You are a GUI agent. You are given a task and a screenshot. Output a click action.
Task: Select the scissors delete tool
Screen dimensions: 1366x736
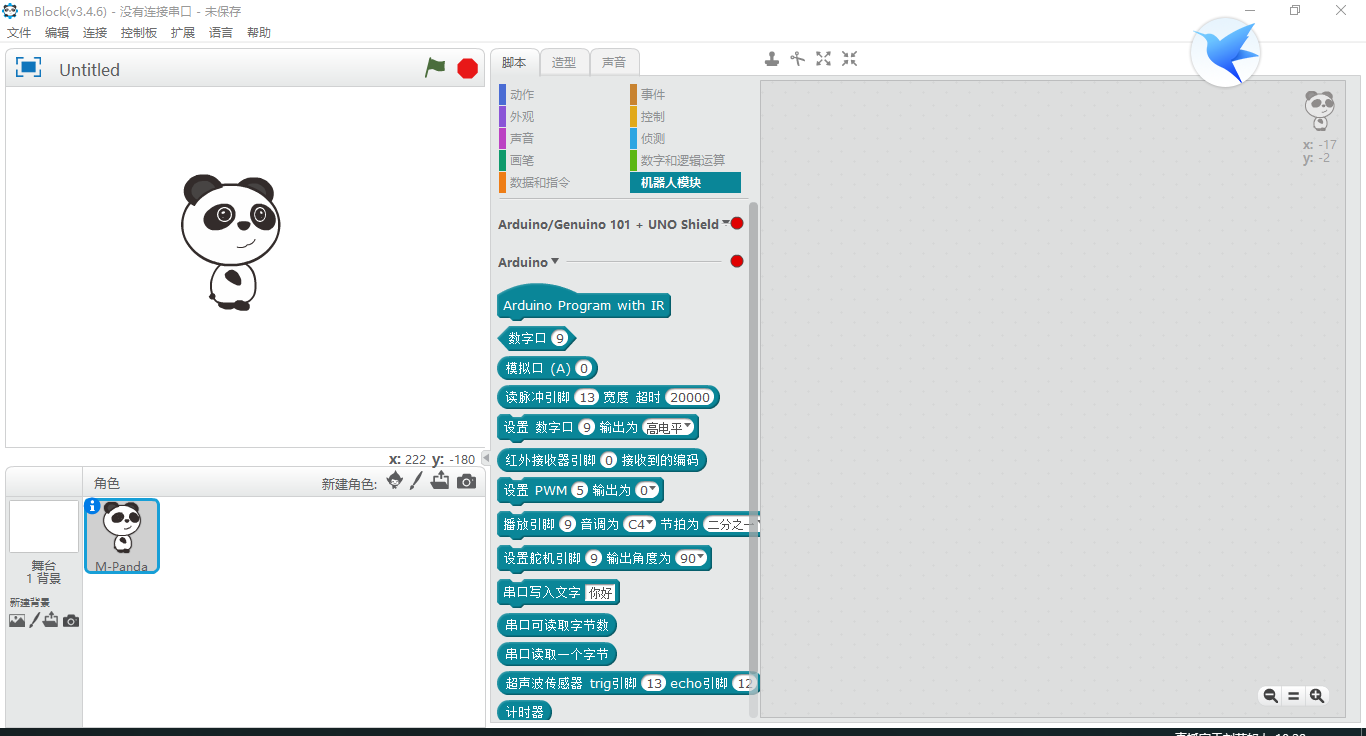pos(798,59)
